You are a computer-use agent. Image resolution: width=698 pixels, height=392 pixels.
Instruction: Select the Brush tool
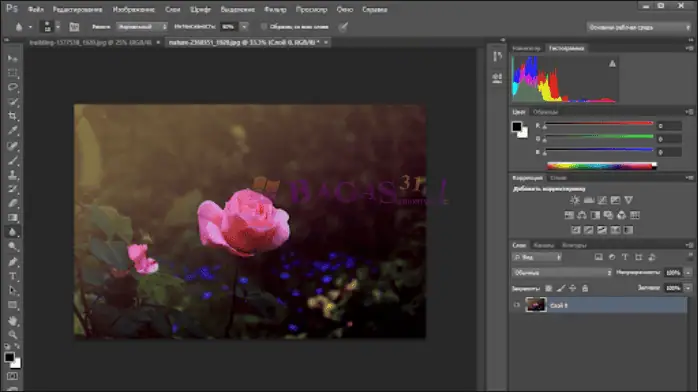pyautogui.click(x=12, y=160)
